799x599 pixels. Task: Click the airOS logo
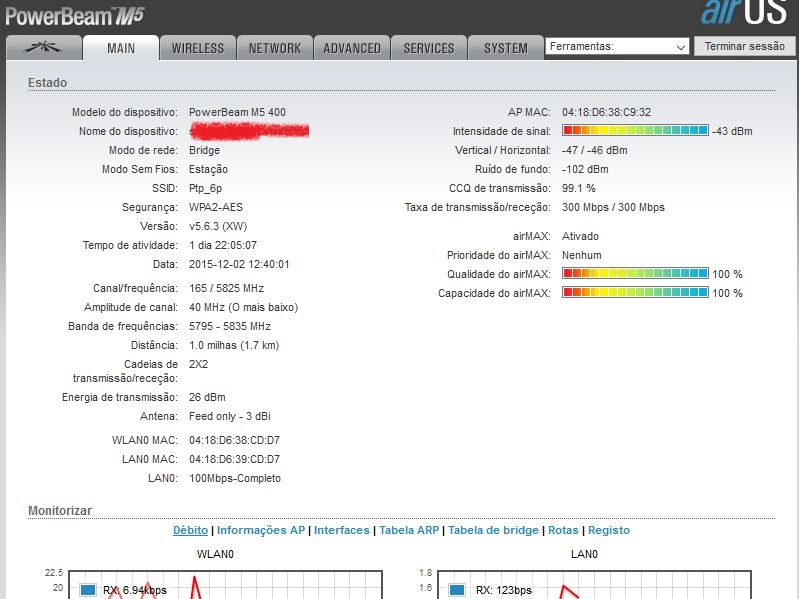pos(744,12)
